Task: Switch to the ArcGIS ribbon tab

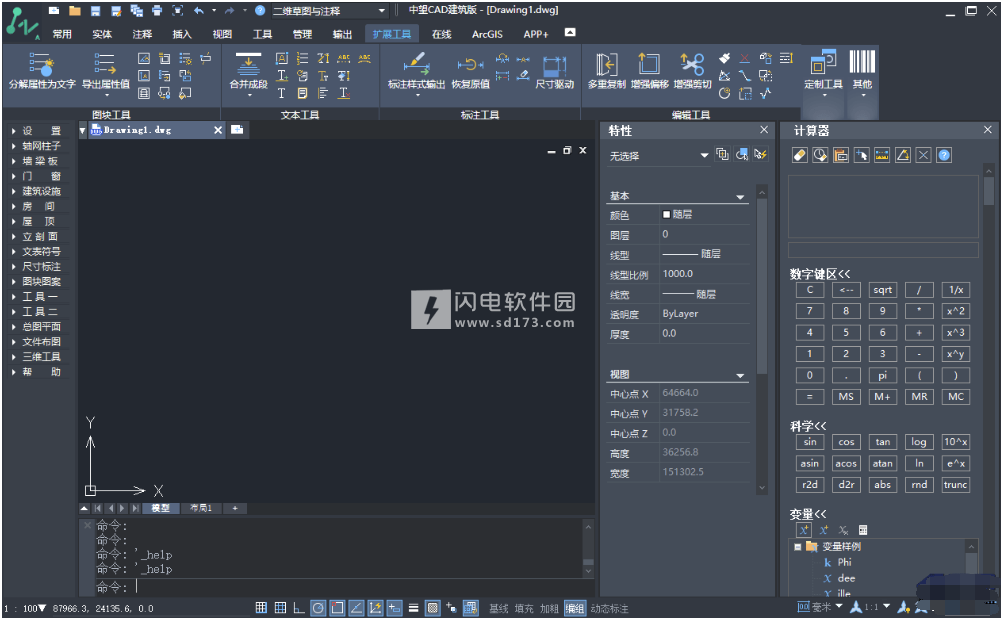Action: 487,34
